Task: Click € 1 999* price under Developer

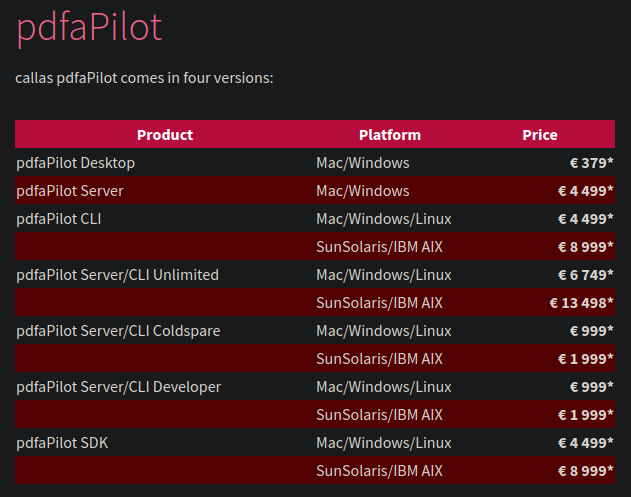Action: click(586, 415)
